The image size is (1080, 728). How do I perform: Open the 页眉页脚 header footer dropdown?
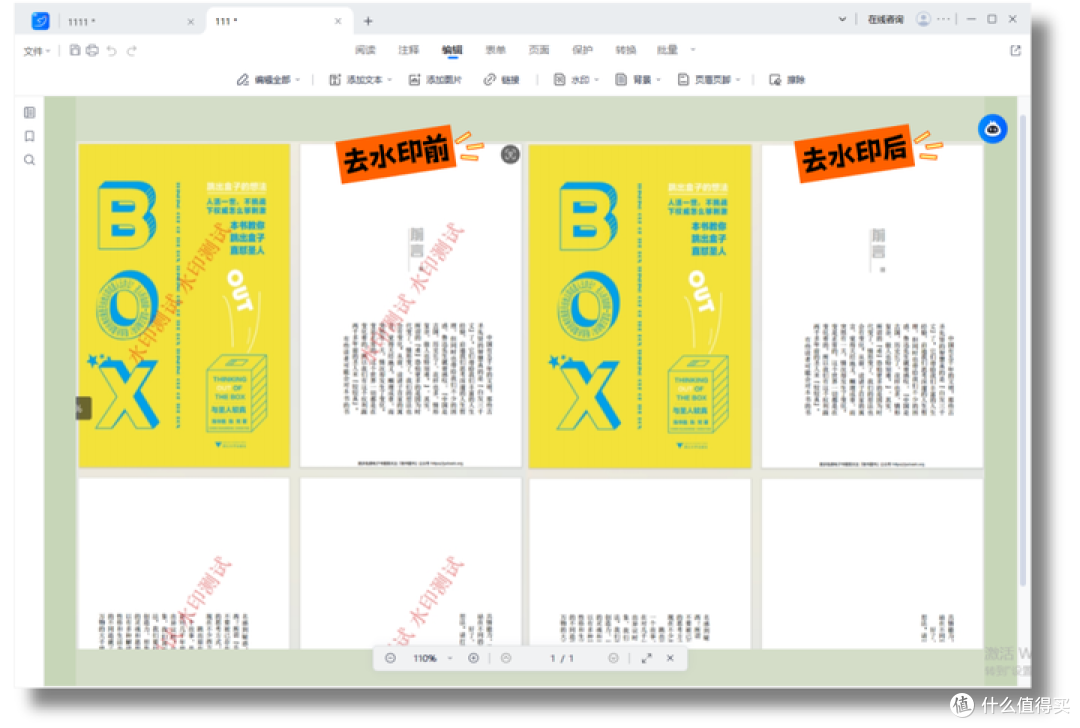[709, 80]
